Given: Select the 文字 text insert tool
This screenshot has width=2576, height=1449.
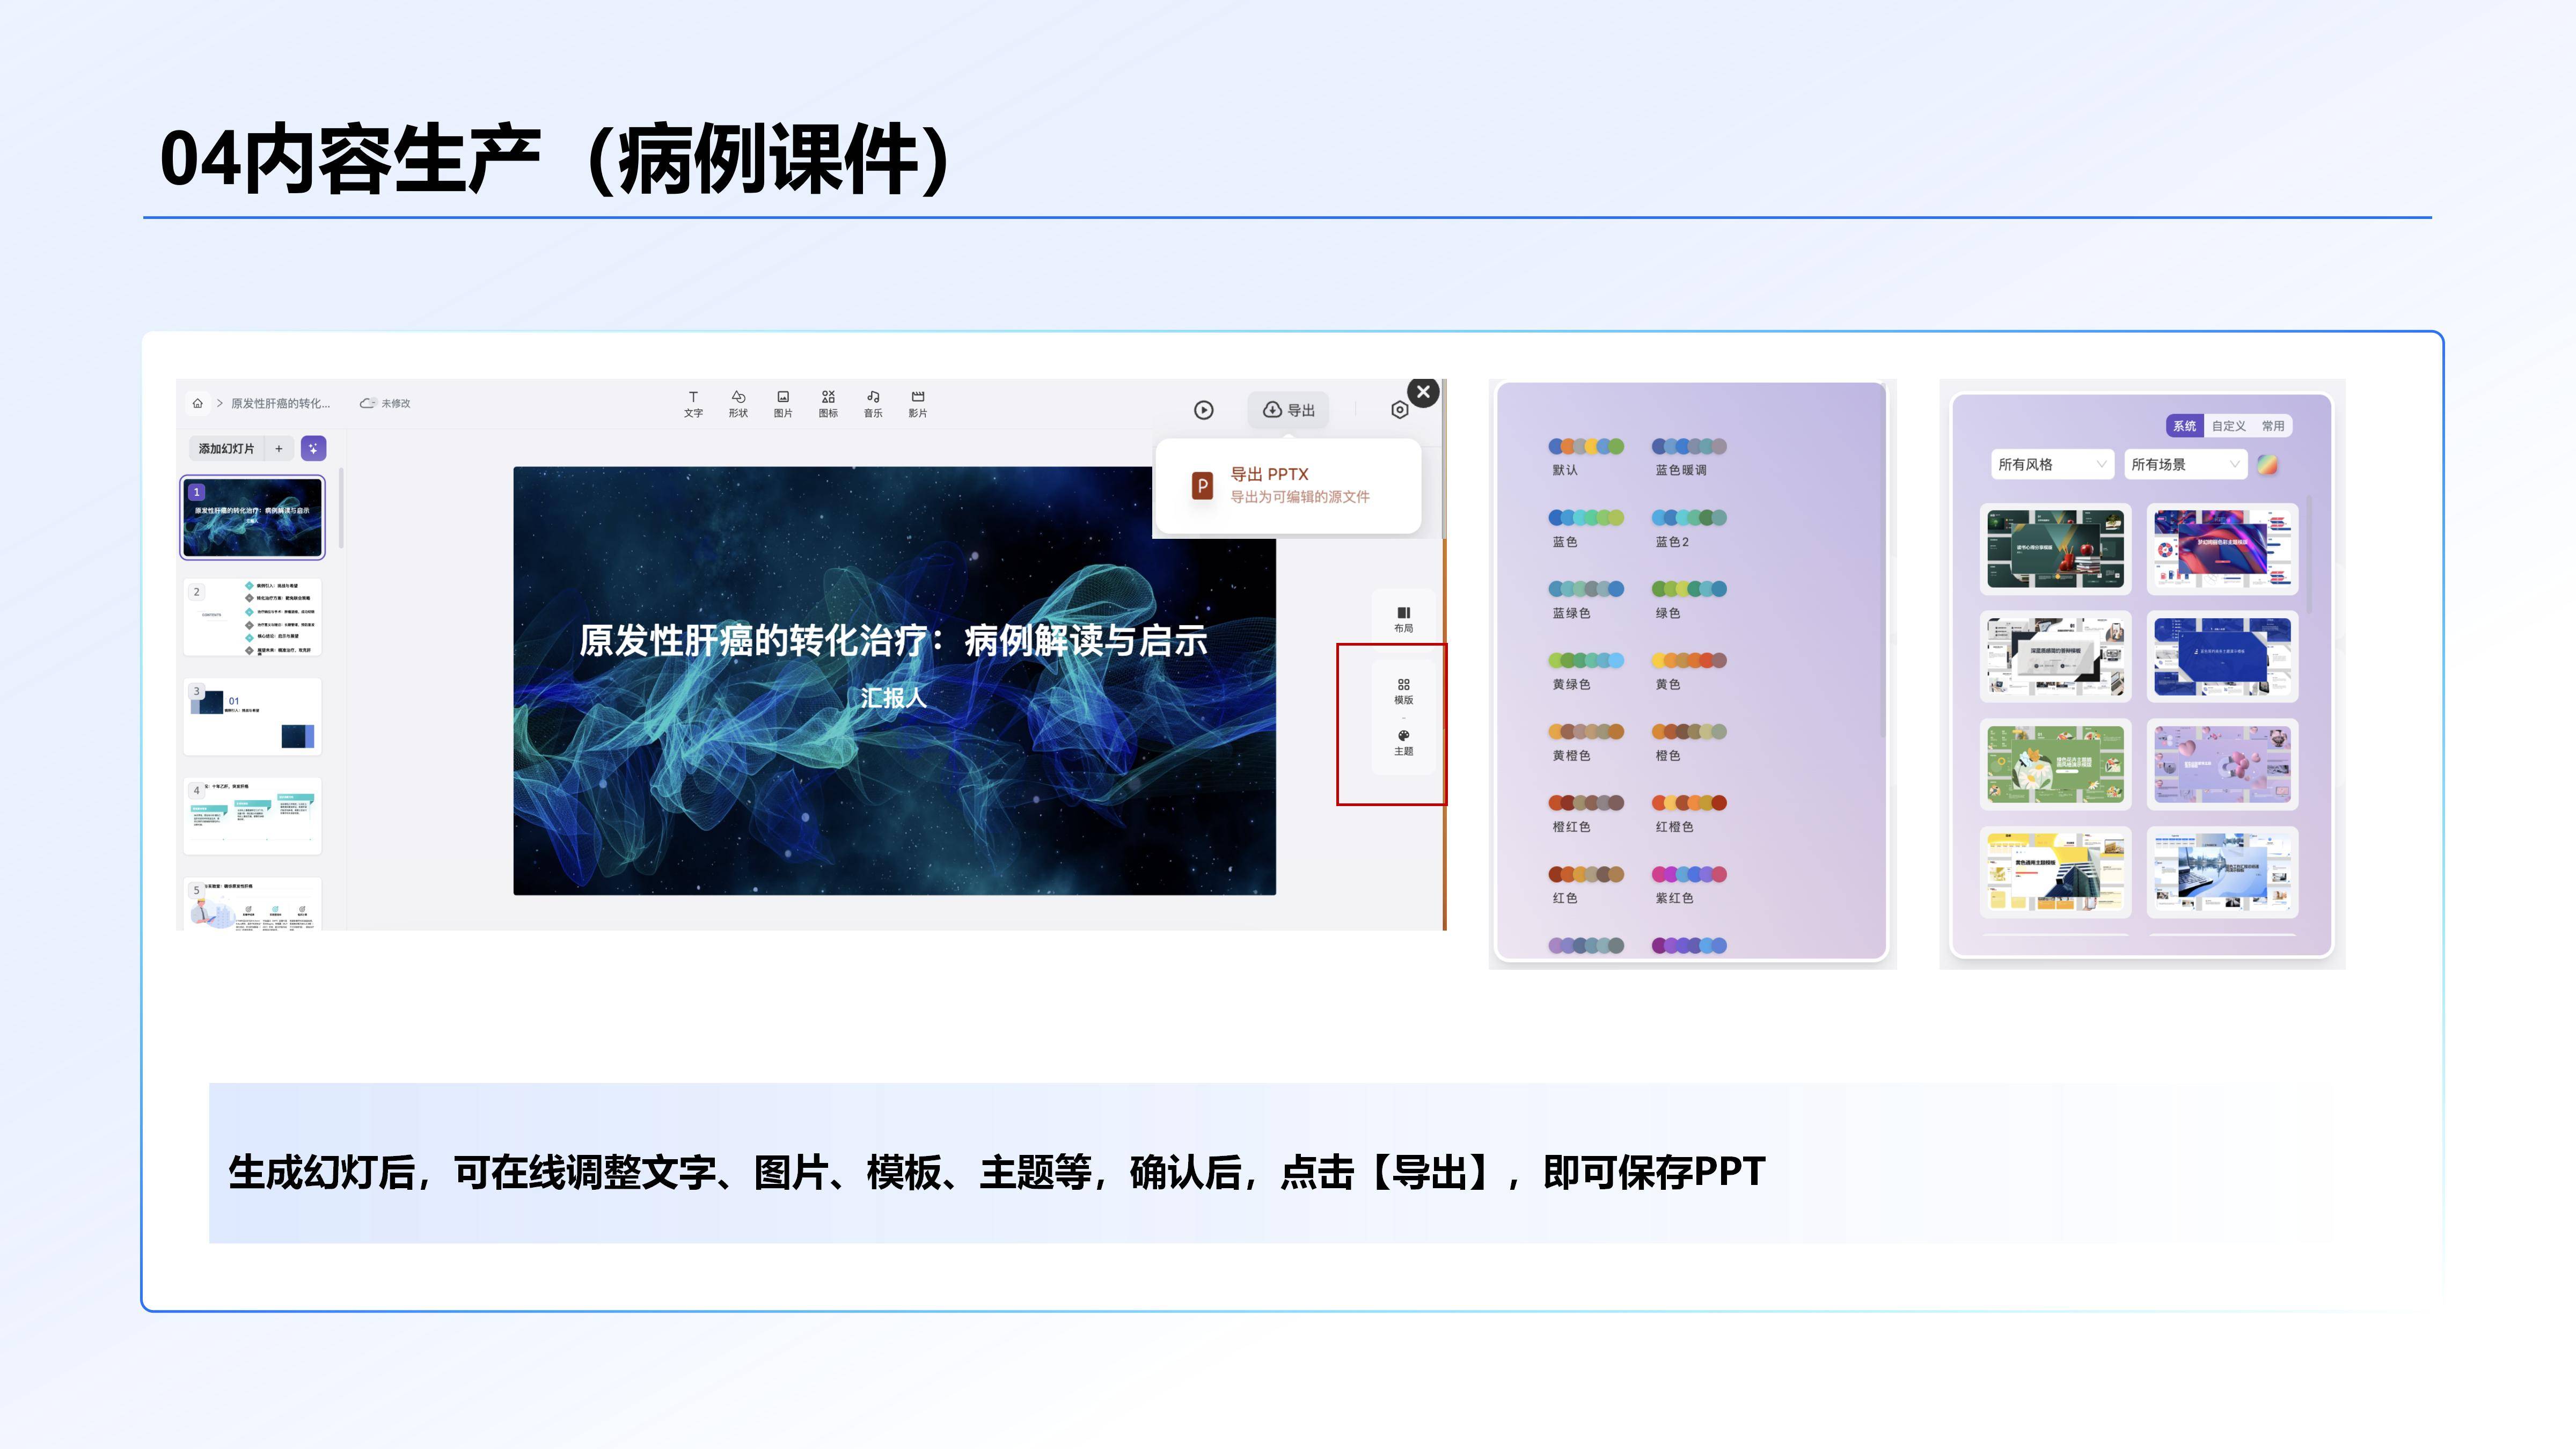Looking at the screenshot, I should pyautogui.click(x=694, y=403).
